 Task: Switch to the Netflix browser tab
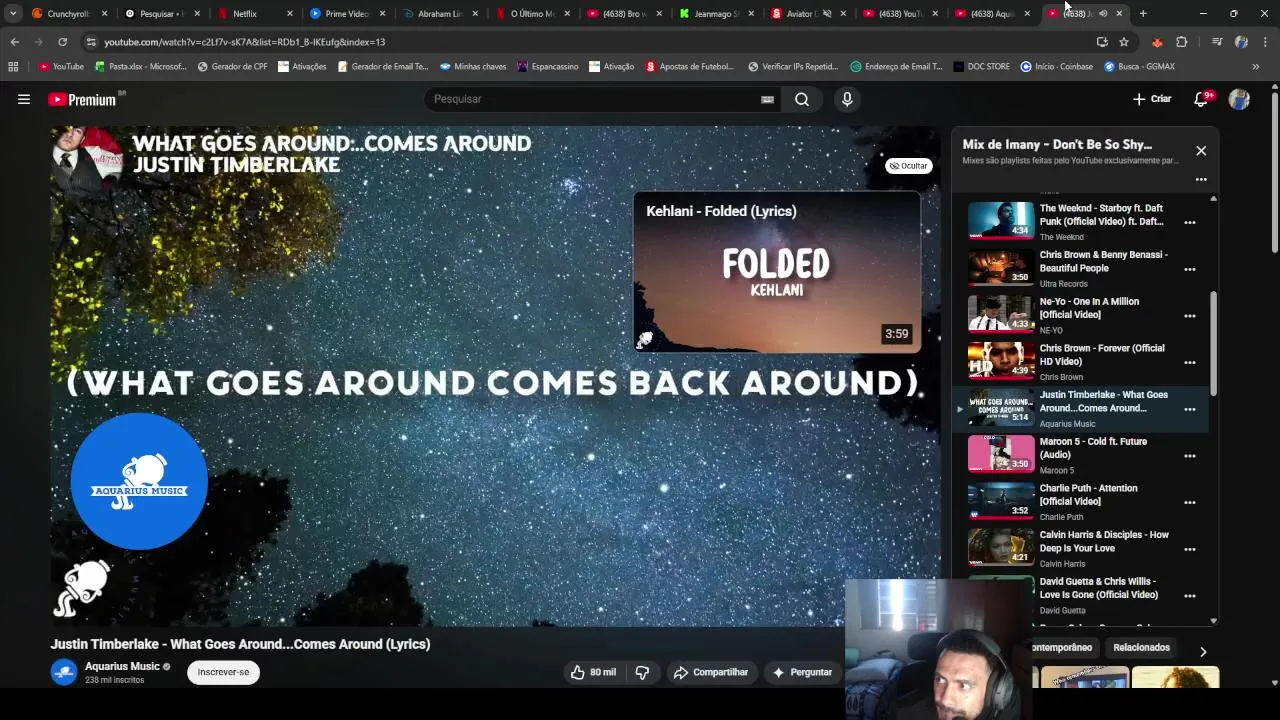[253, 14]
